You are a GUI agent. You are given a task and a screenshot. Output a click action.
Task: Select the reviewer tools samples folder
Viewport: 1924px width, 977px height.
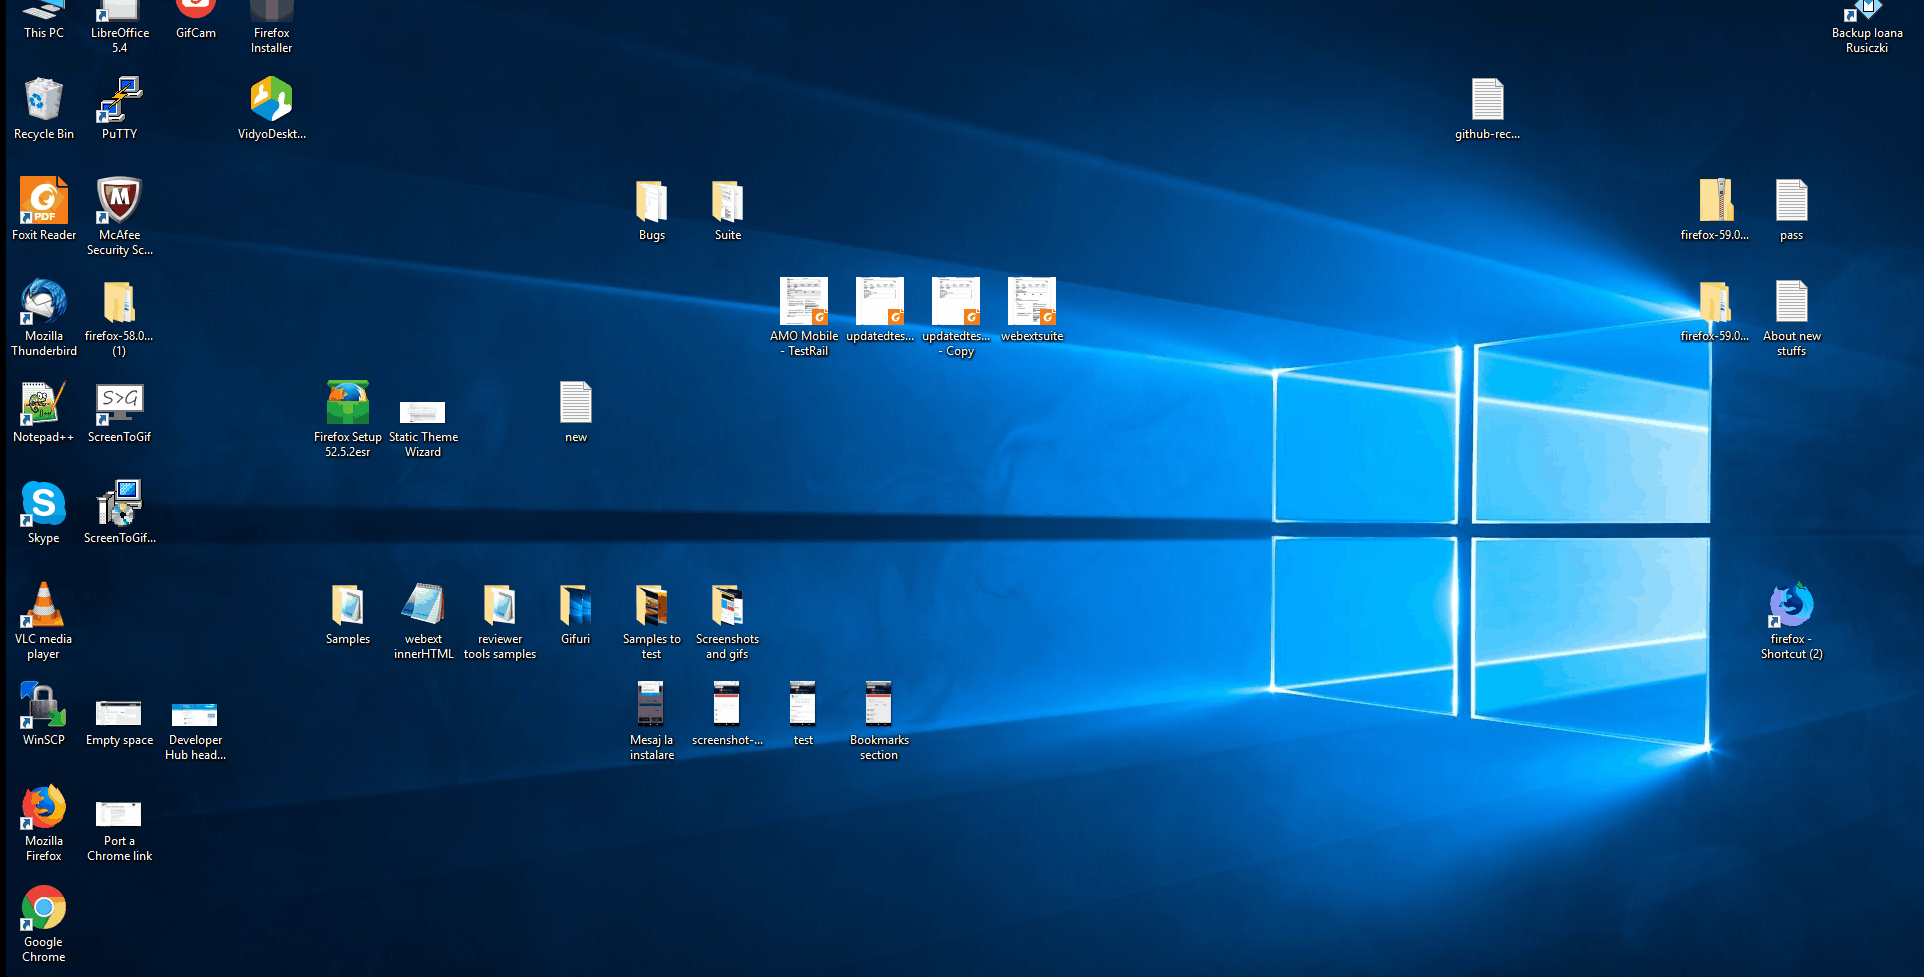tap(500, 621)
